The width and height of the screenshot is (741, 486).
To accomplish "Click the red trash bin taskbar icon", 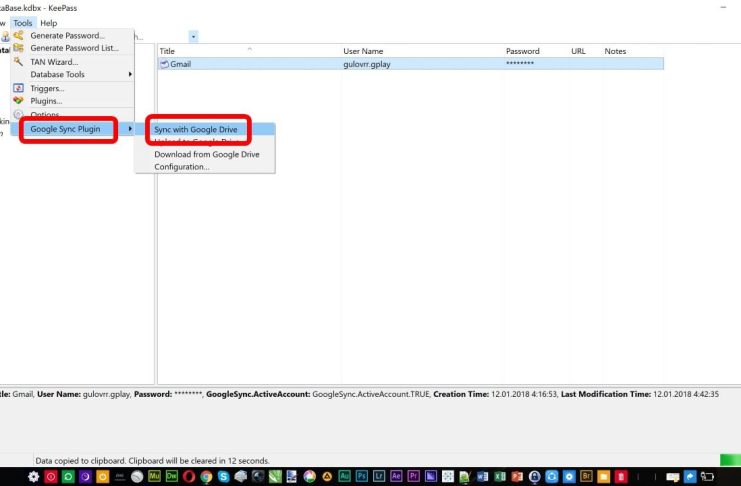I will [621, 477].
